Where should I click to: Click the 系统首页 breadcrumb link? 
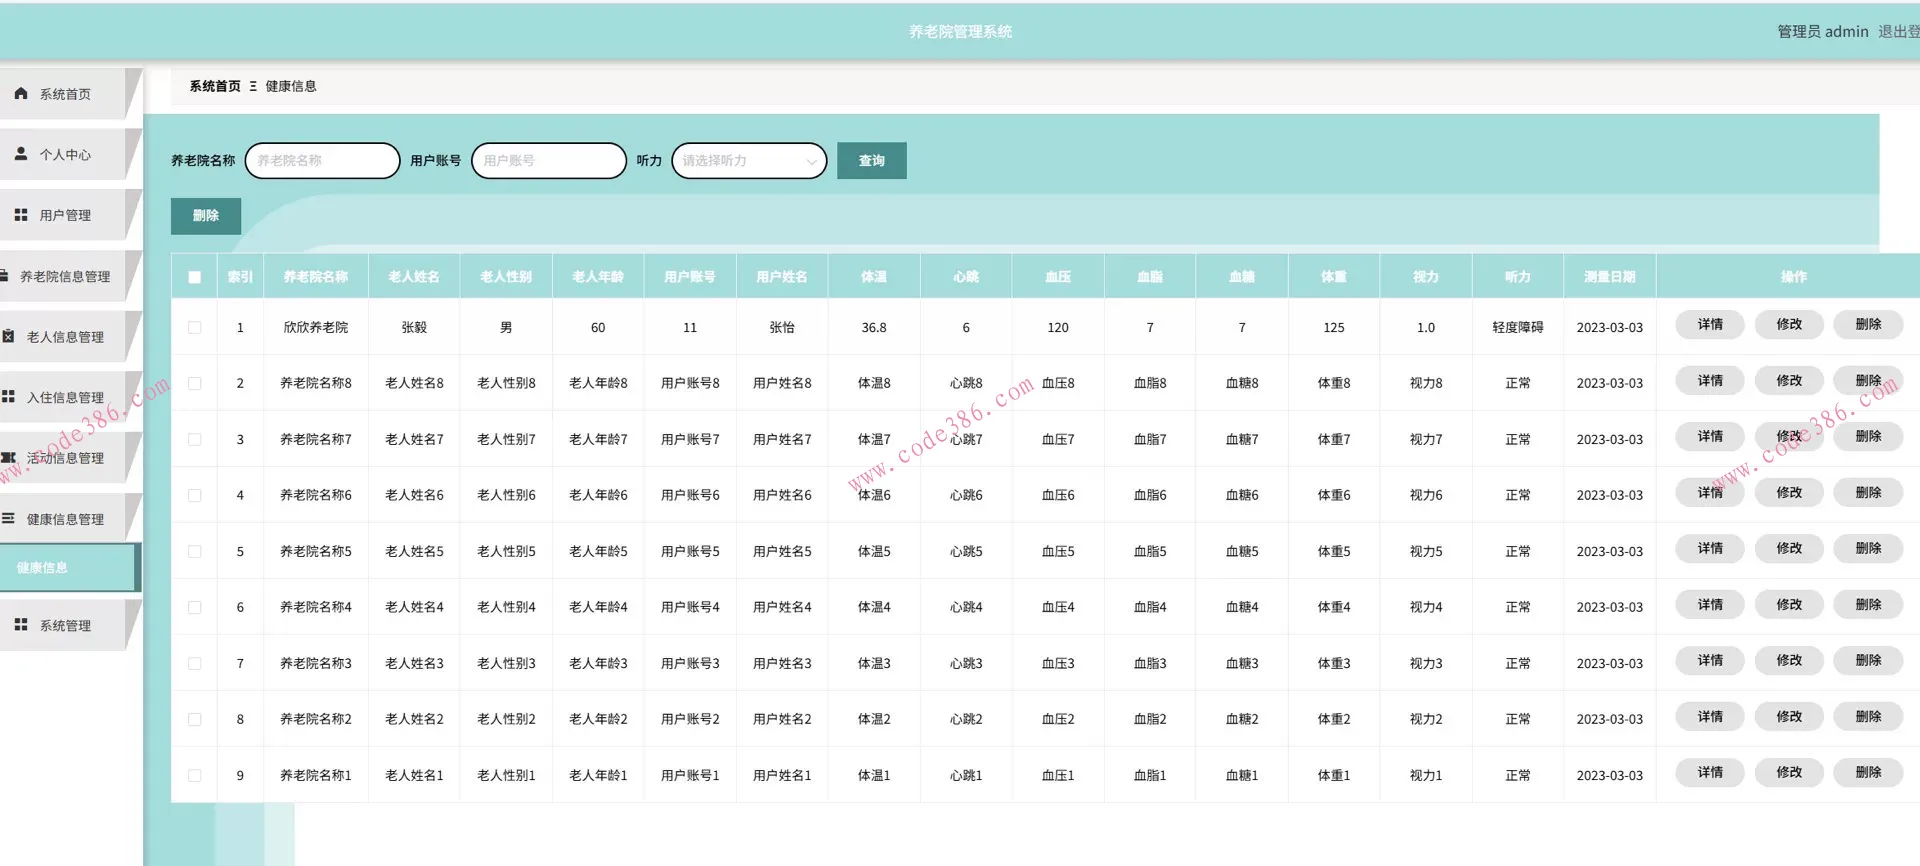[x=215, y=86]
